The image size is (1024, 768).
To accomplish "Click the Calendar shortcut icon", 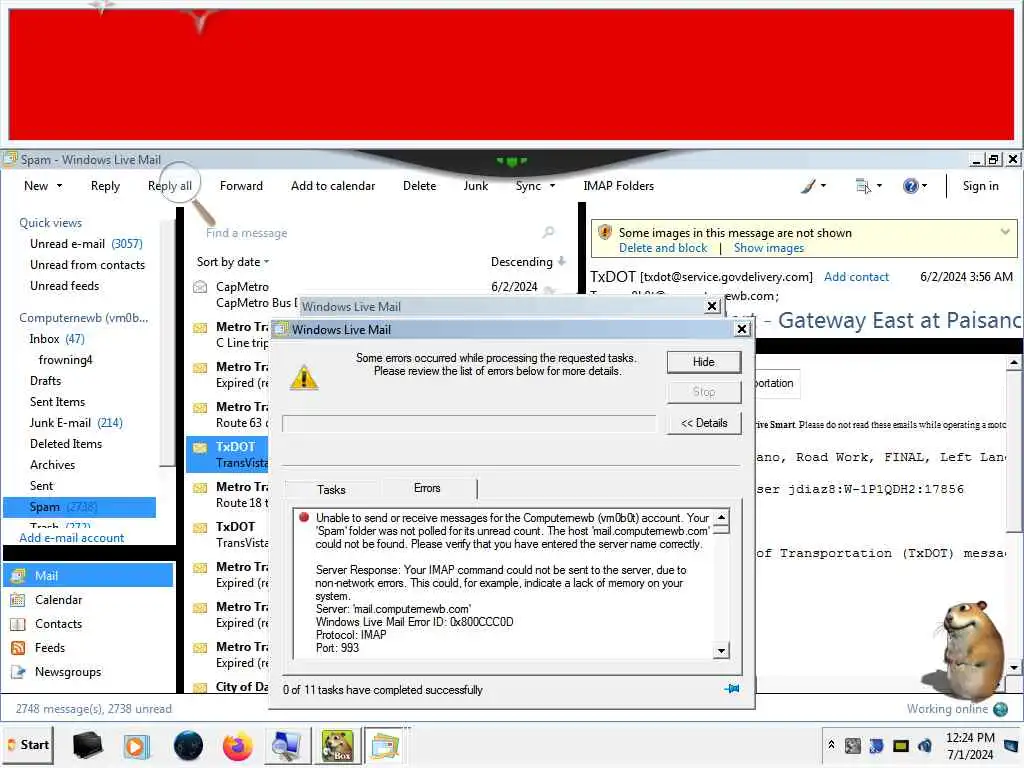I will (18, 600).
